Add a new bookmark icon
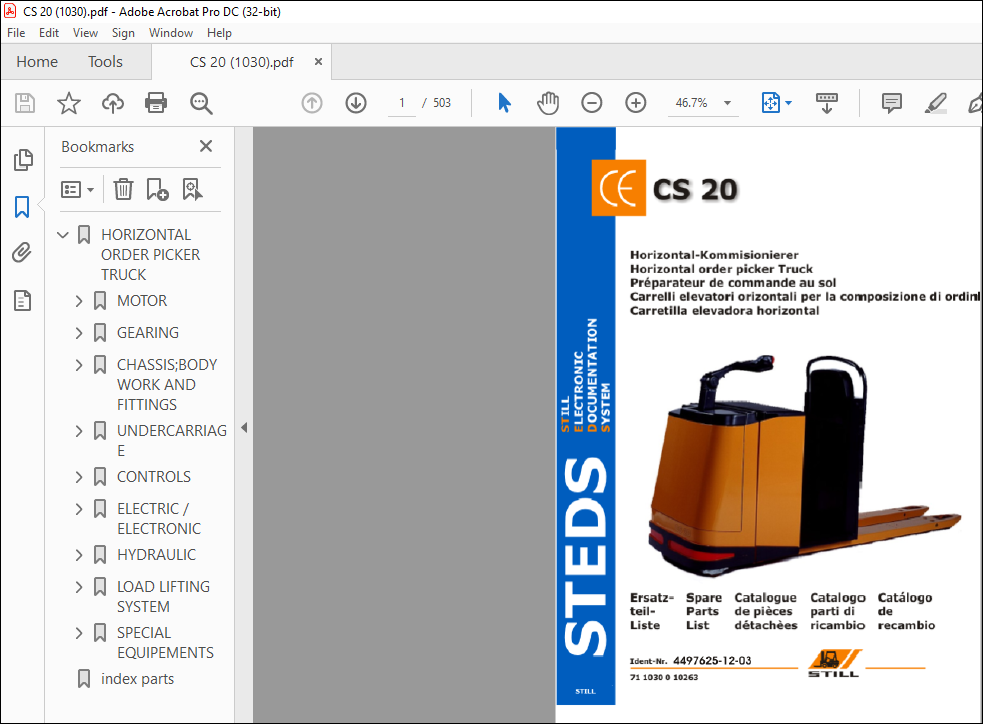The image size is (983, 724). [157, 189]
